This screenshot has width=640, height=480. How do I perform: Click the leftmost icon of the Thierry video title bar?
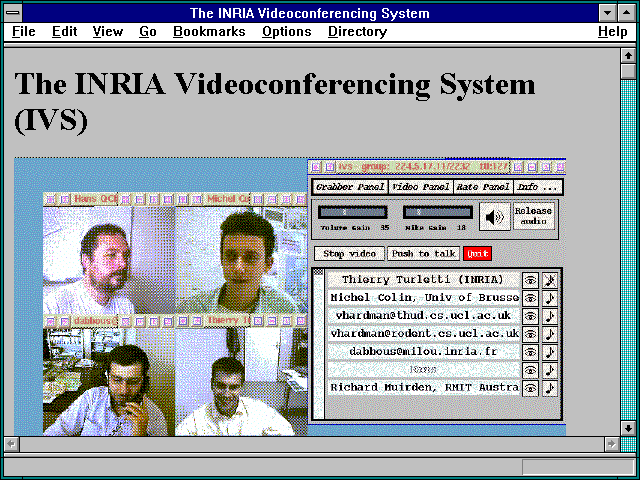pos(183,321)
